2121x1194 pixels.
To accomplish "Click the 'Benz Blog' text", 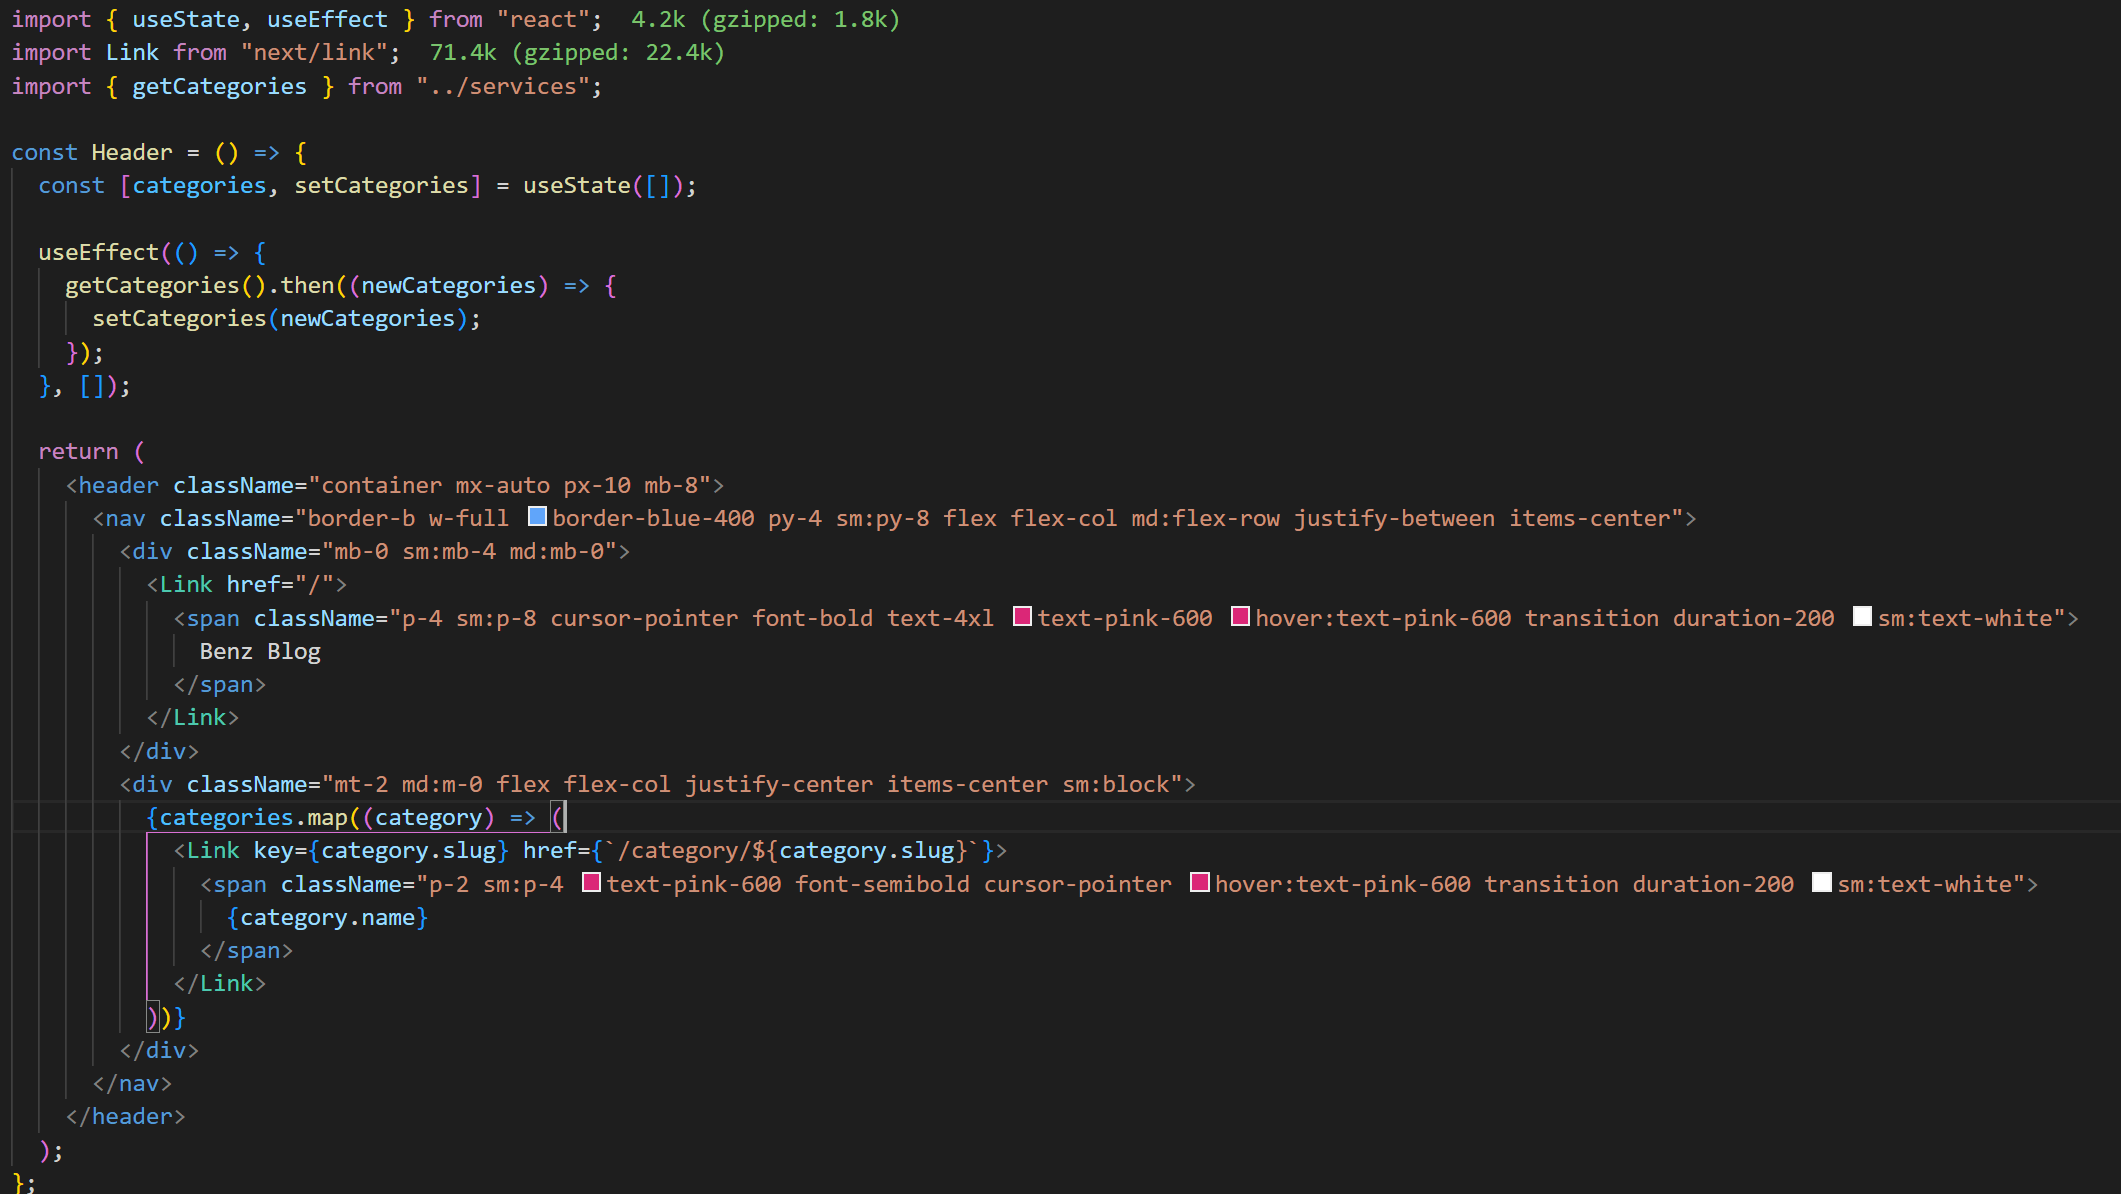I will pyautogui.click(x=260, y=652).
